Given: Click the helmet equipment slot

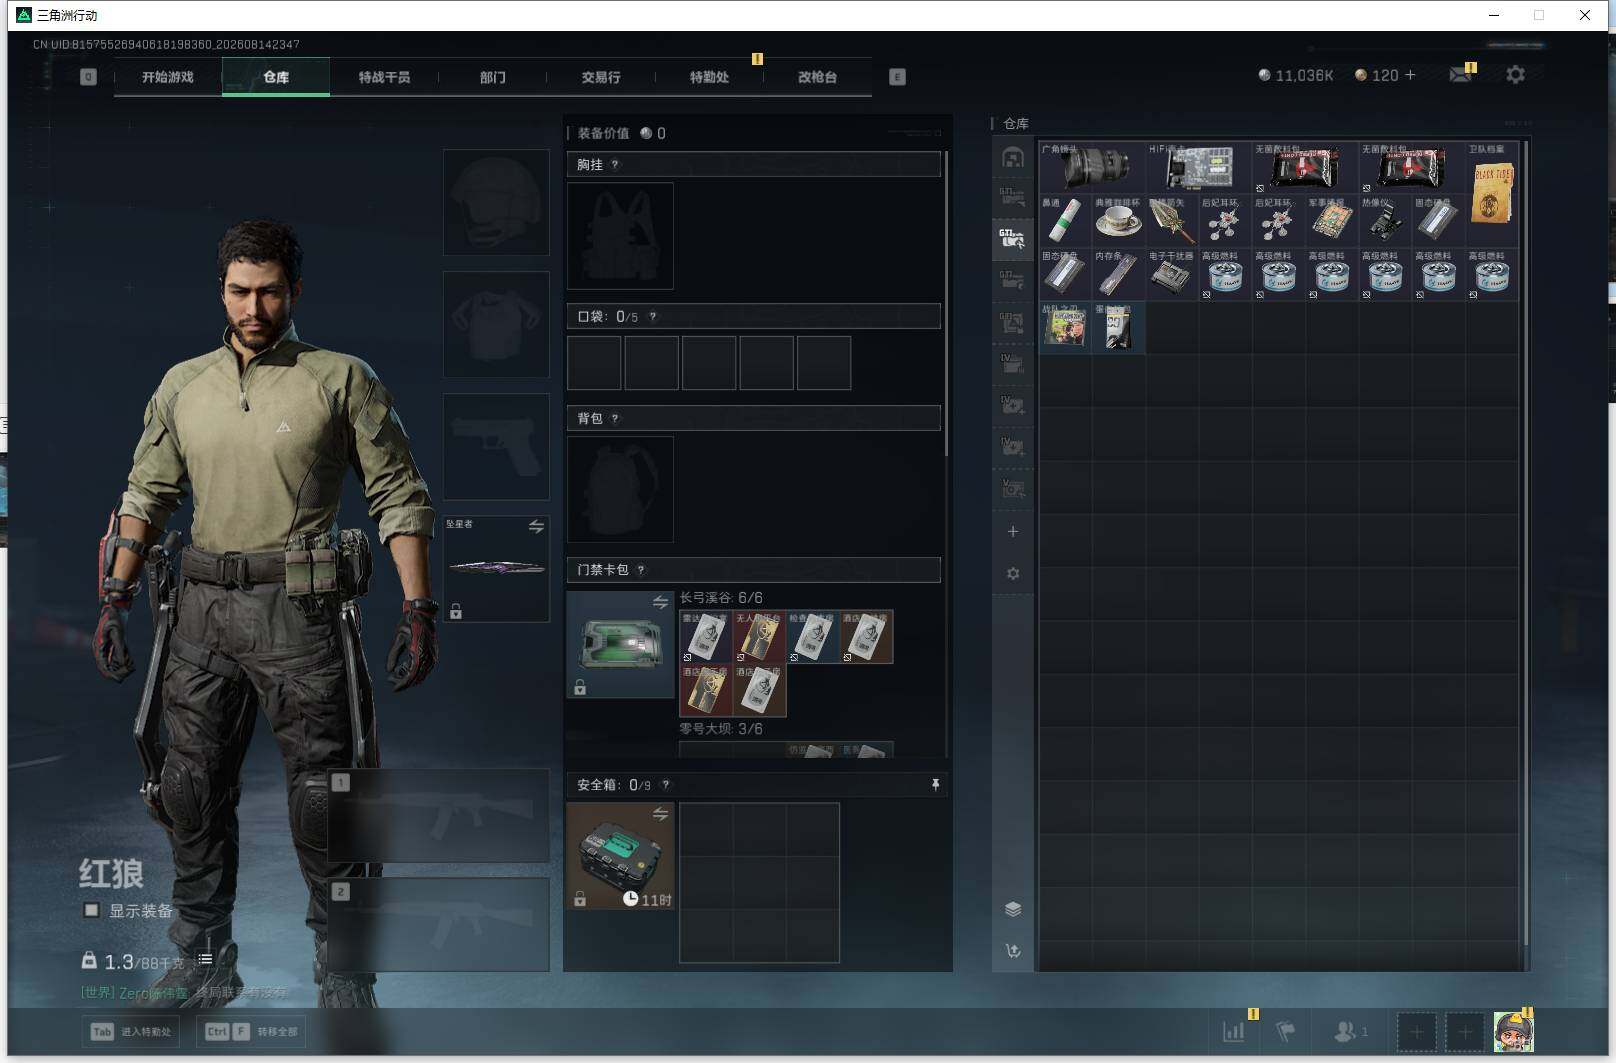Looking at the screenshot, I should click(496, 203).
